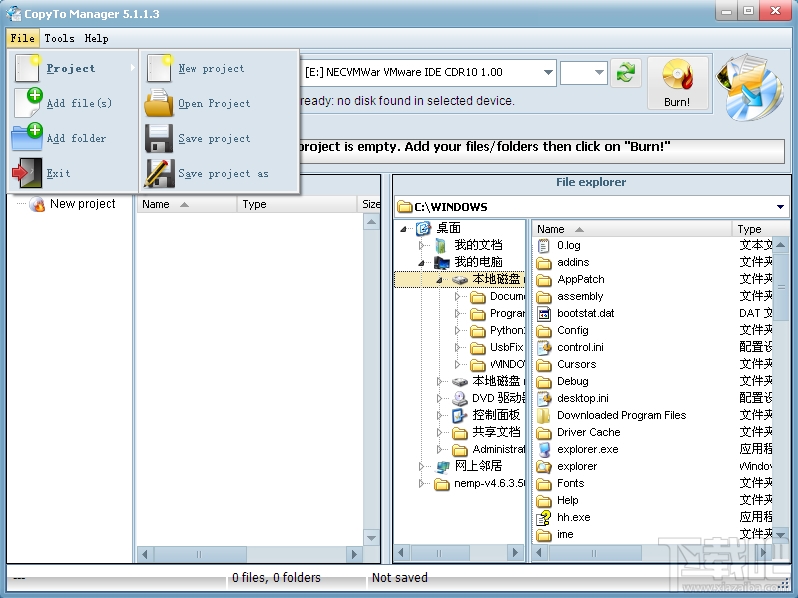
Task: Click file list horizontal scrollbar thumb
Action: 594,553
